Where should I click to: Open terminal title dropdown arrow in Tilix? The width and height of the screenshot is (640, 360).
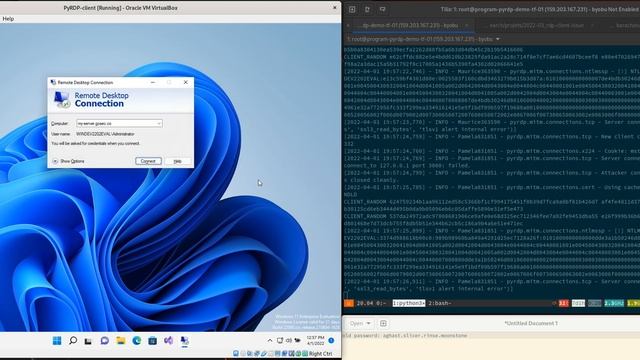point(498,39)
